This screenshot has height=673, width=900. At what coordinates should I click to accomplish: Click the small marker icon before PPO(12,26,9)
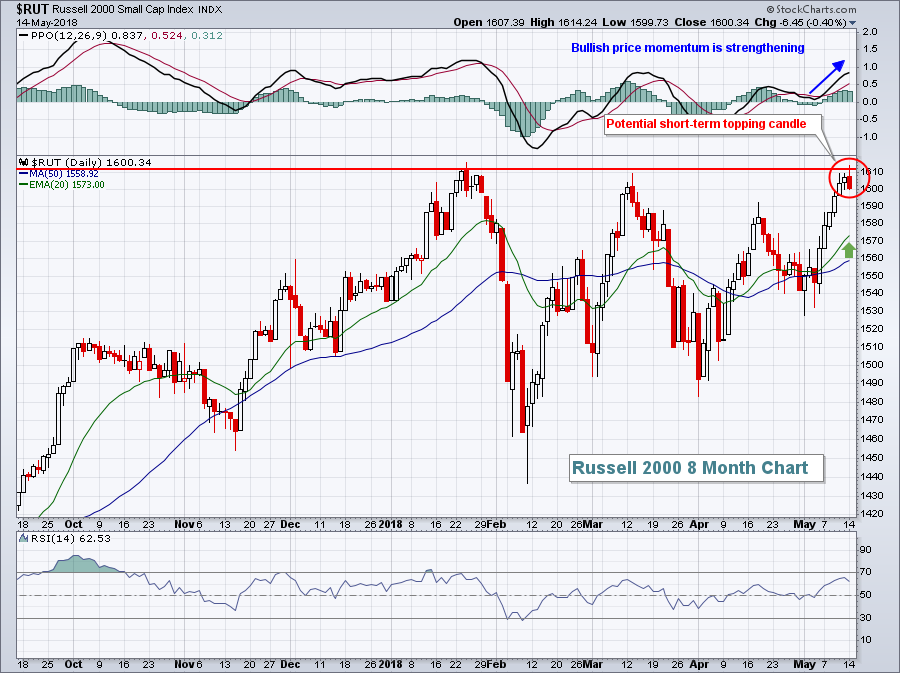pyautogui.click(x=21, y=36)
